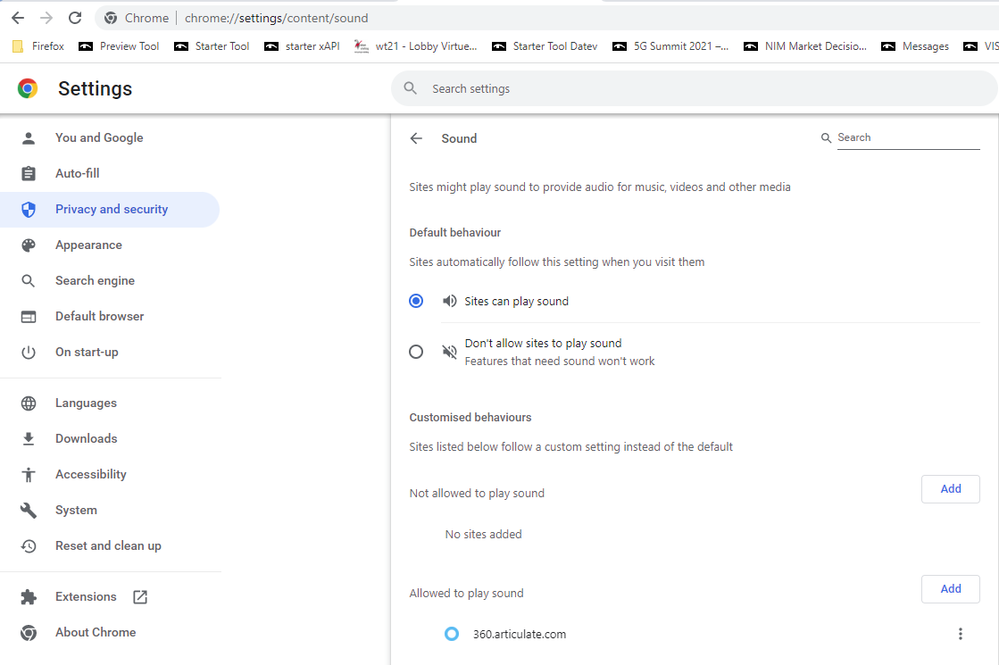
Task: Open more actions for 360.articulate.com
Action: tap(960, 634)
